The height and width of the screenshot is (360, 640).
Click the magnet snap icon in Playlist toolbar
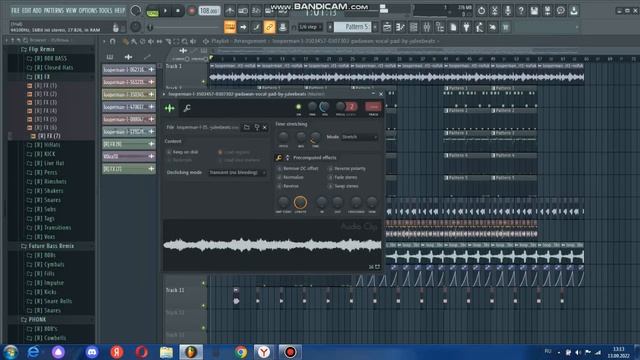113,41
